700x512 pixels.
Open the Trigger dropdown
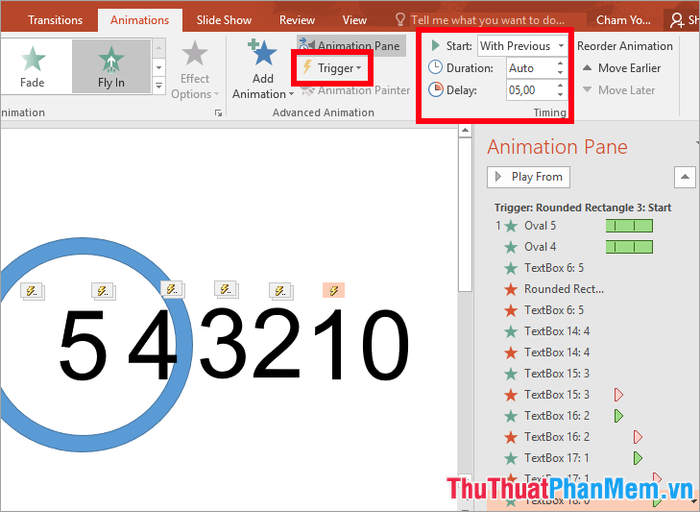click(x=333, y=68)
